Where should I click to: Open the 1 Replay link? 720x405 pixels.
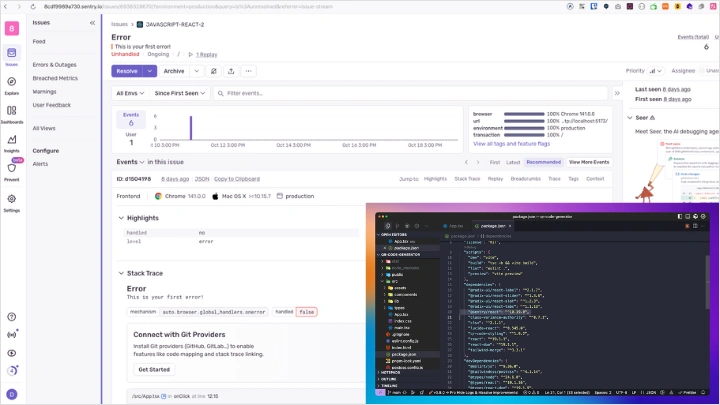click(207, 55)
